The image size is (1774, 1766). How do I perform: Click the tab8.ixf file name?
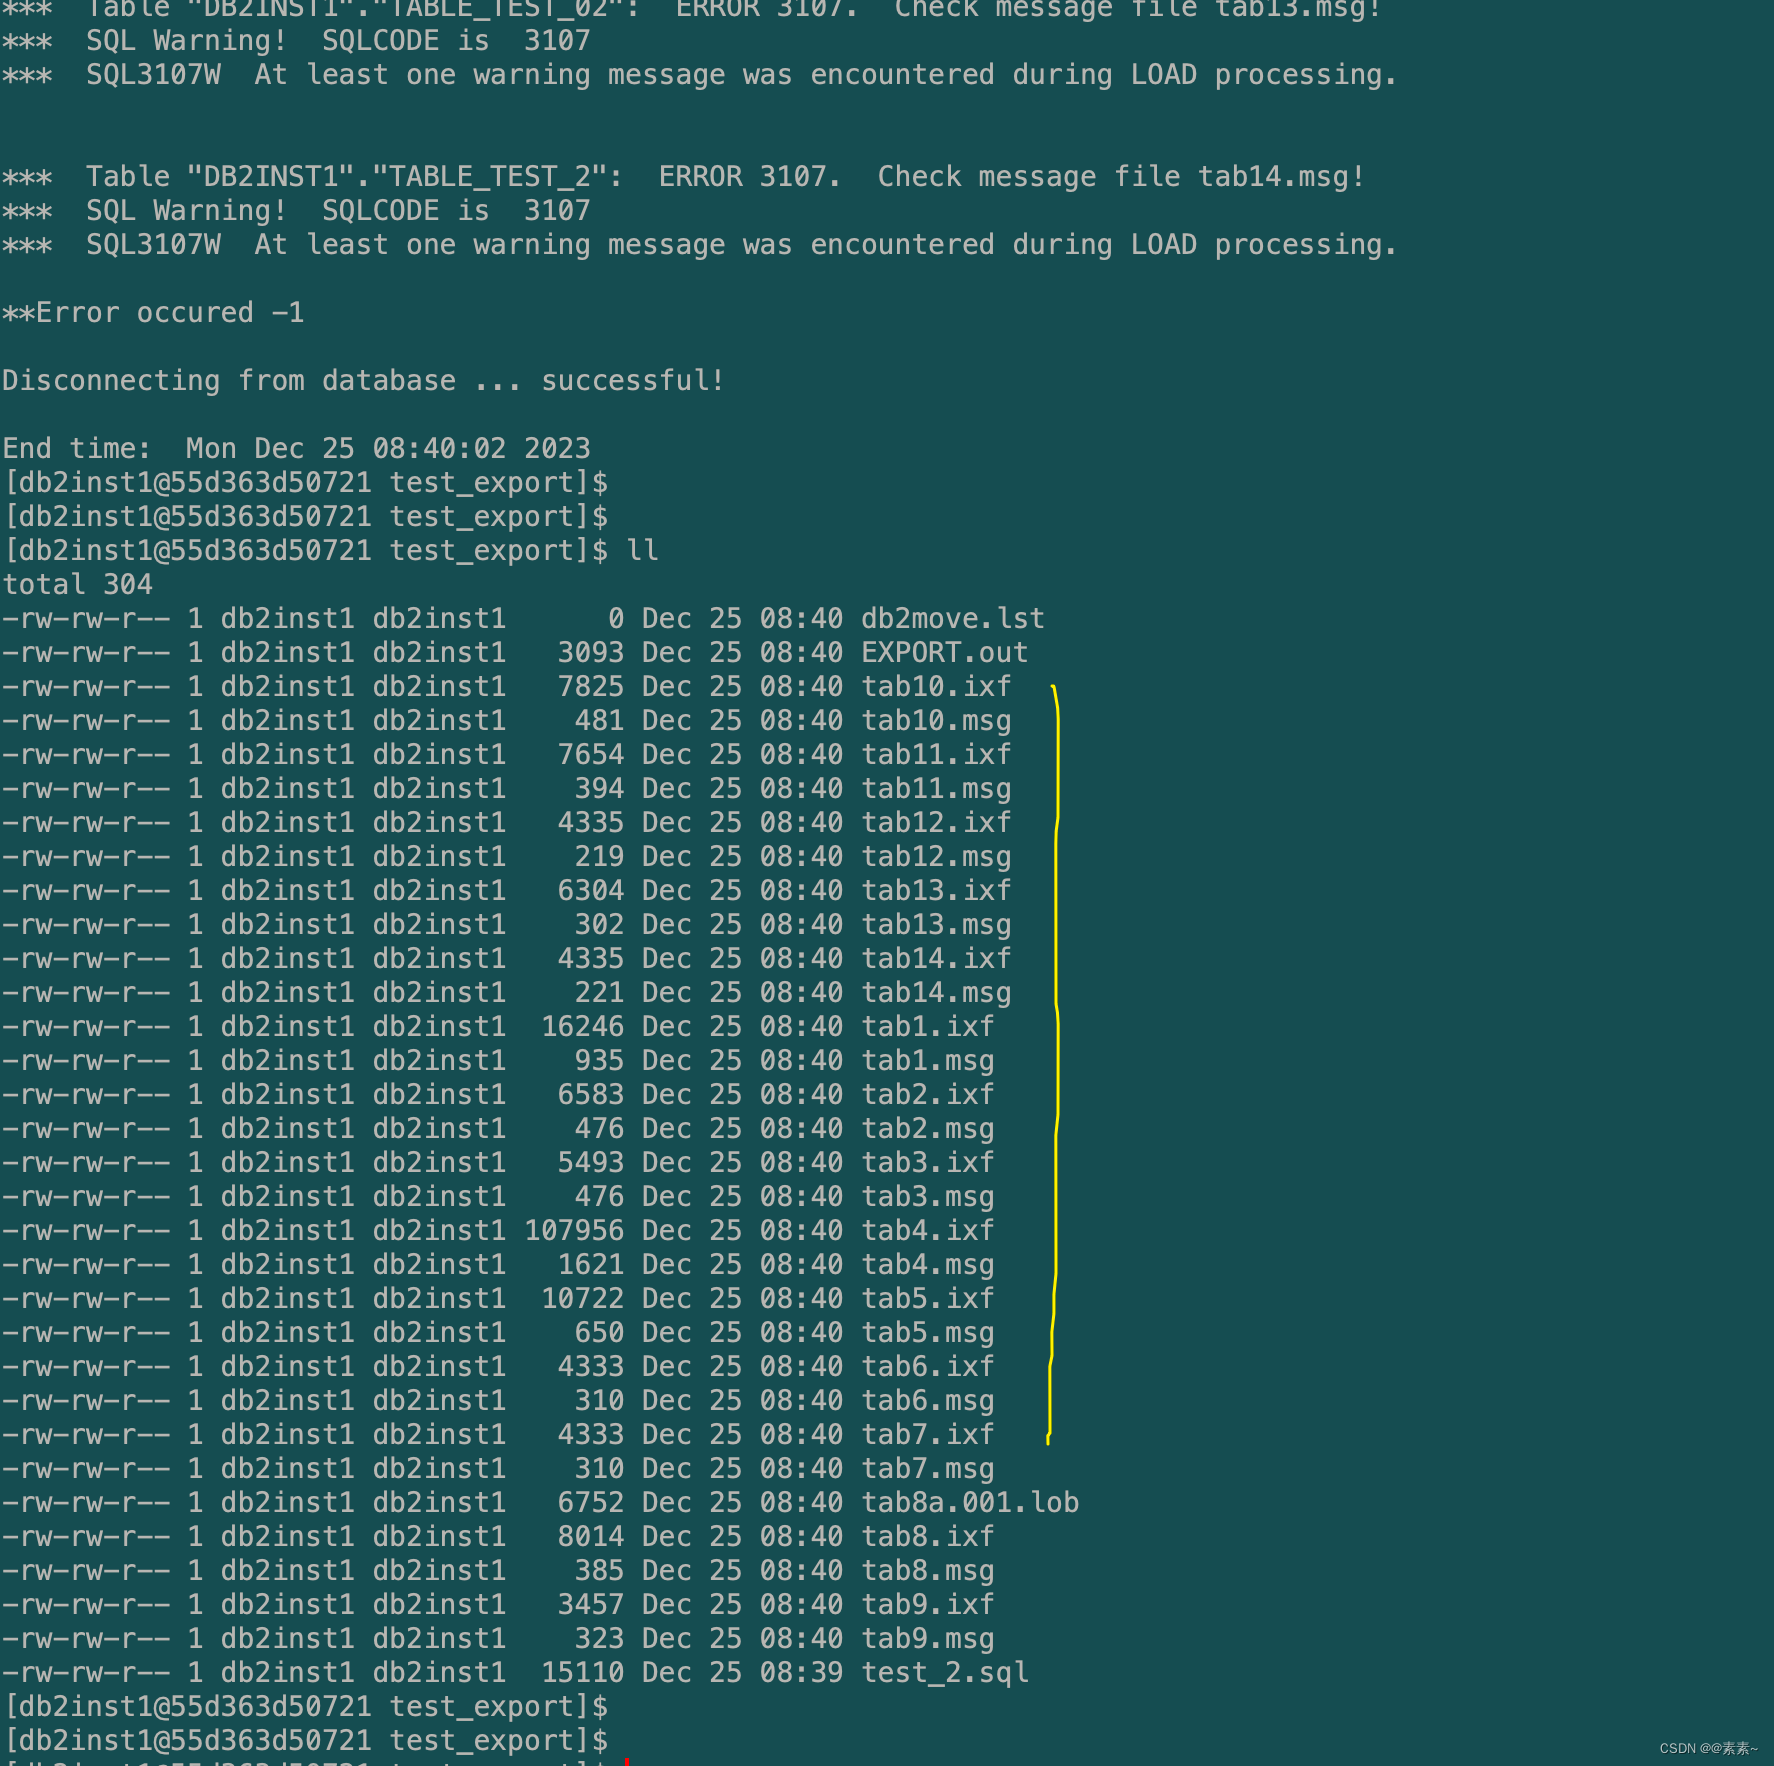pos(928,1537)
